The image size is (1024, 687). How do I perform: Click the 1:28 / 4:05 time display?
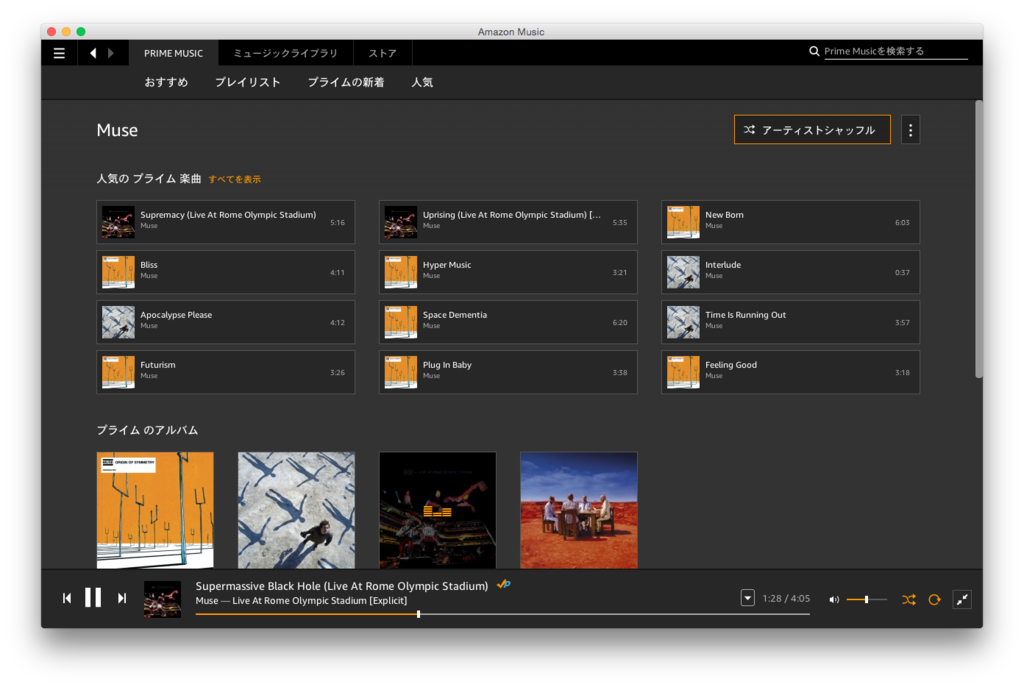[786, 598]
